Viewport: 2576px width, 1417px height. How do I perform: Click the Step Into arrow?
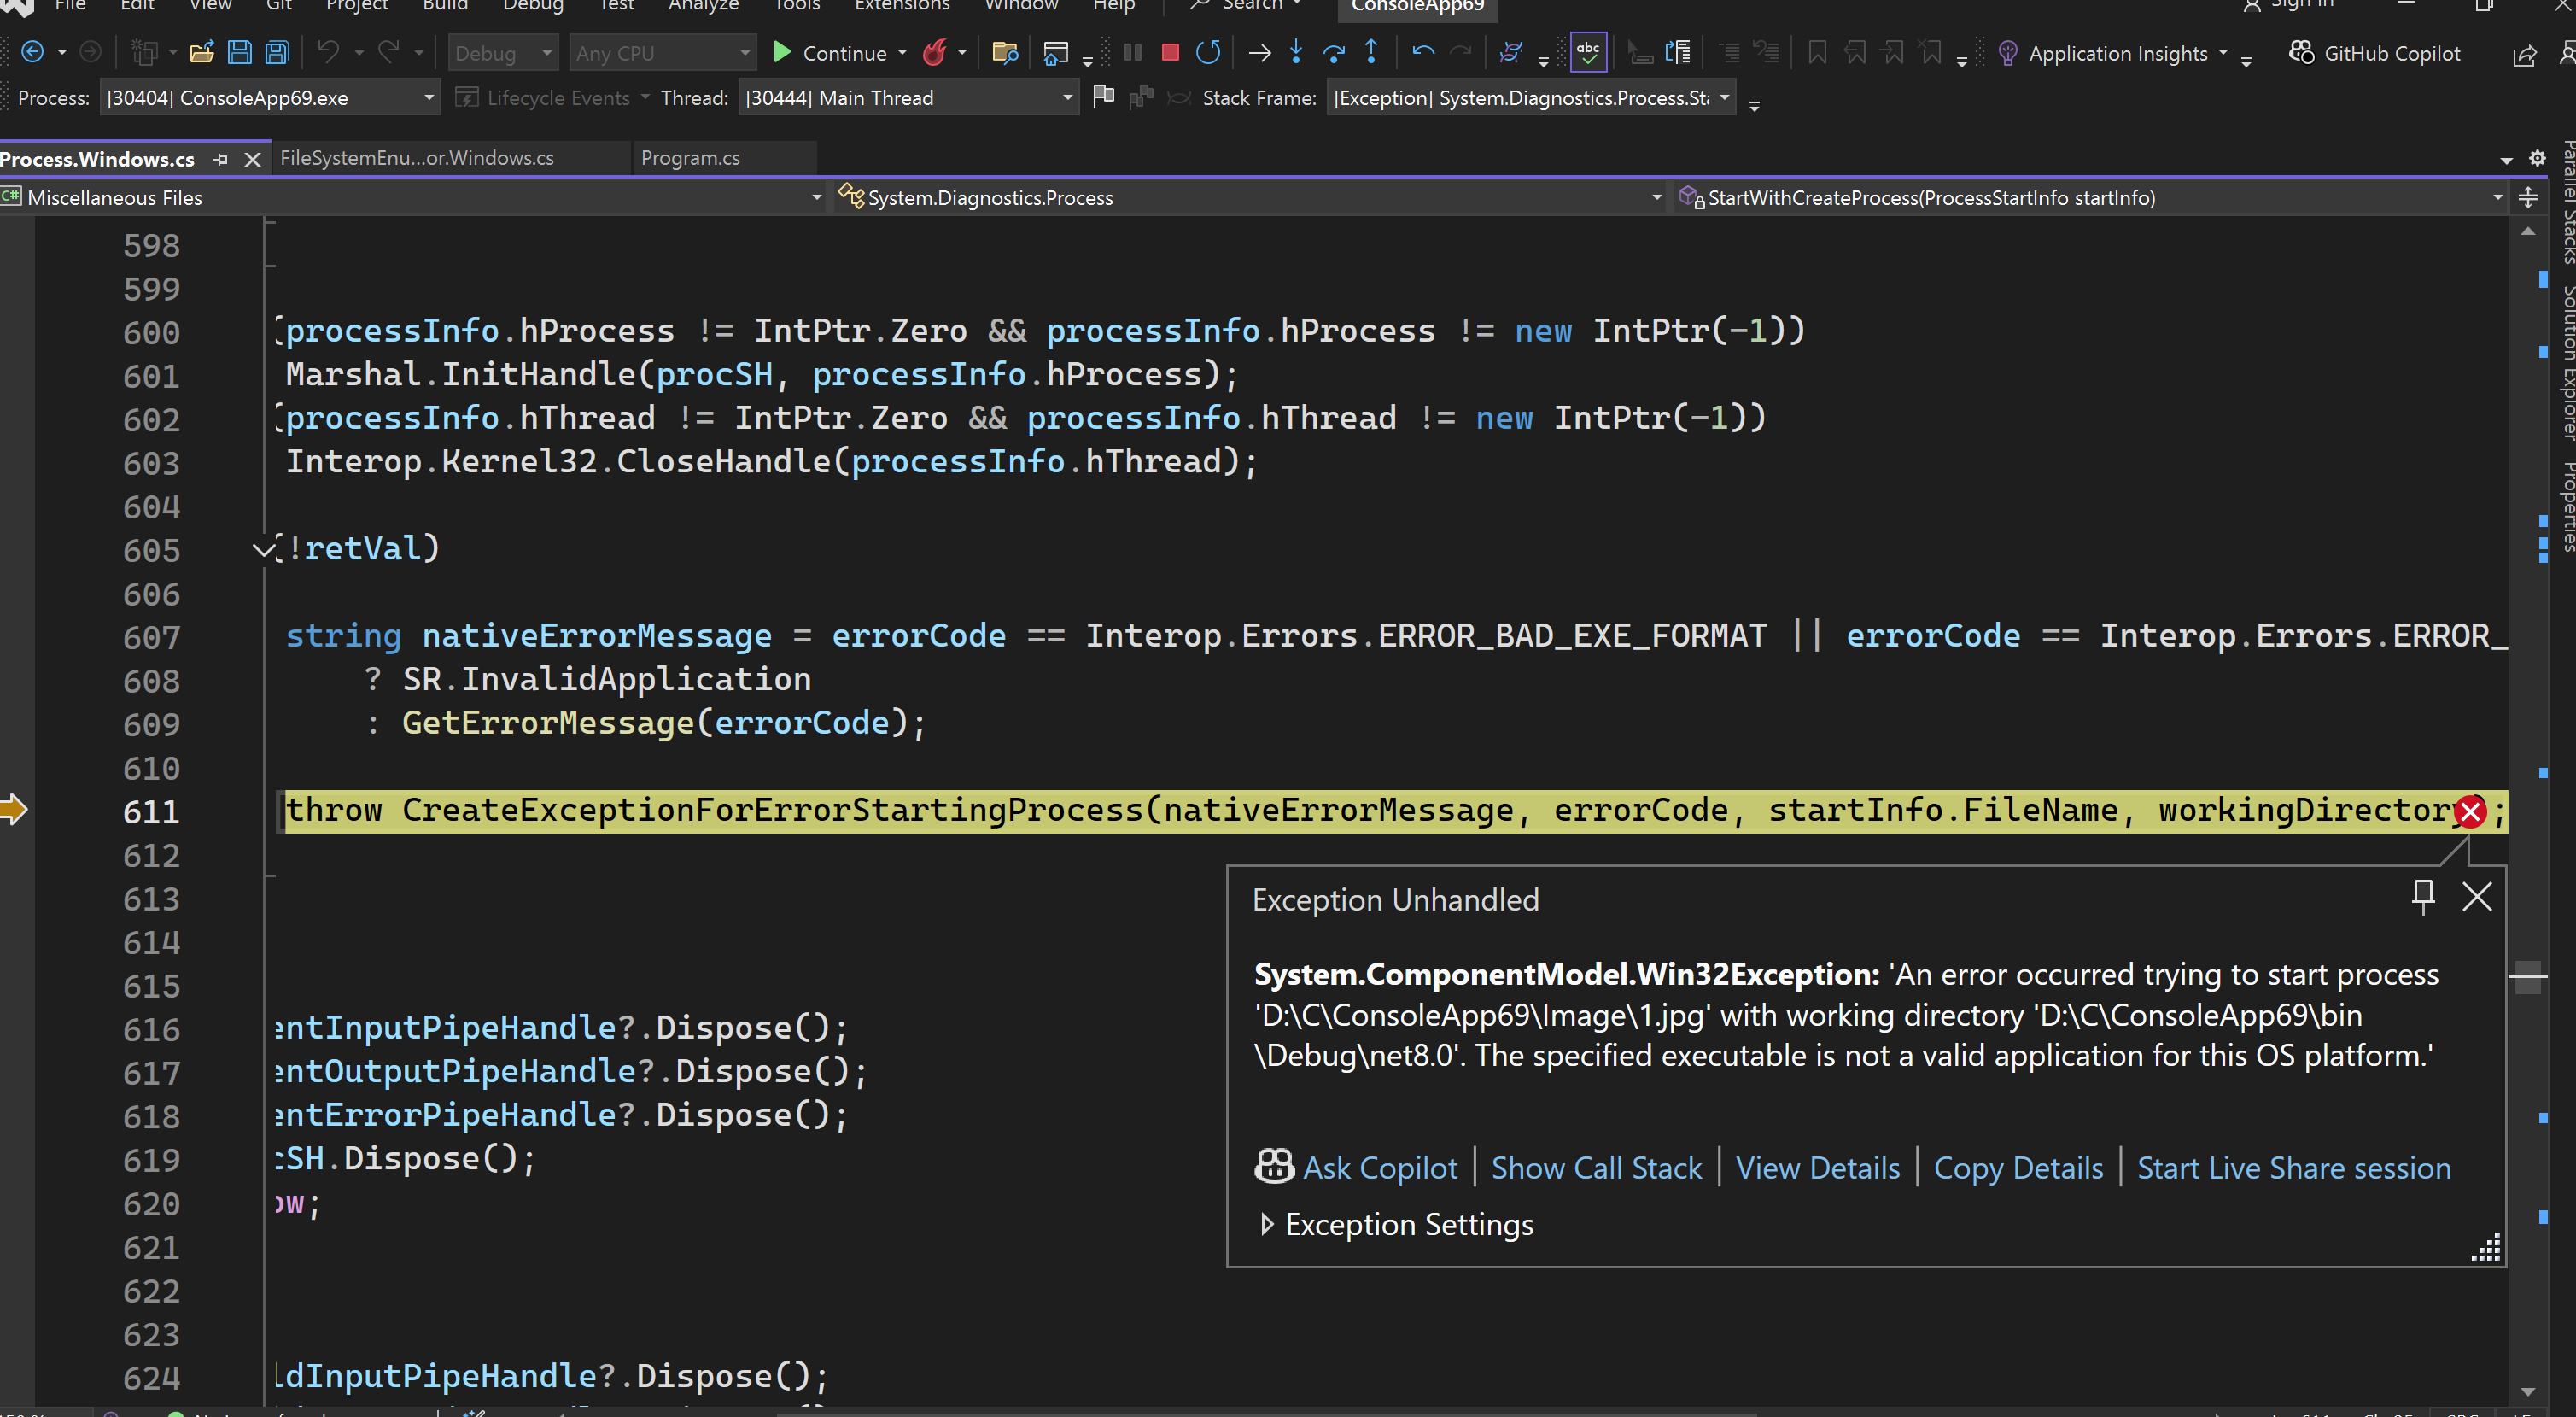[1296, 53]
